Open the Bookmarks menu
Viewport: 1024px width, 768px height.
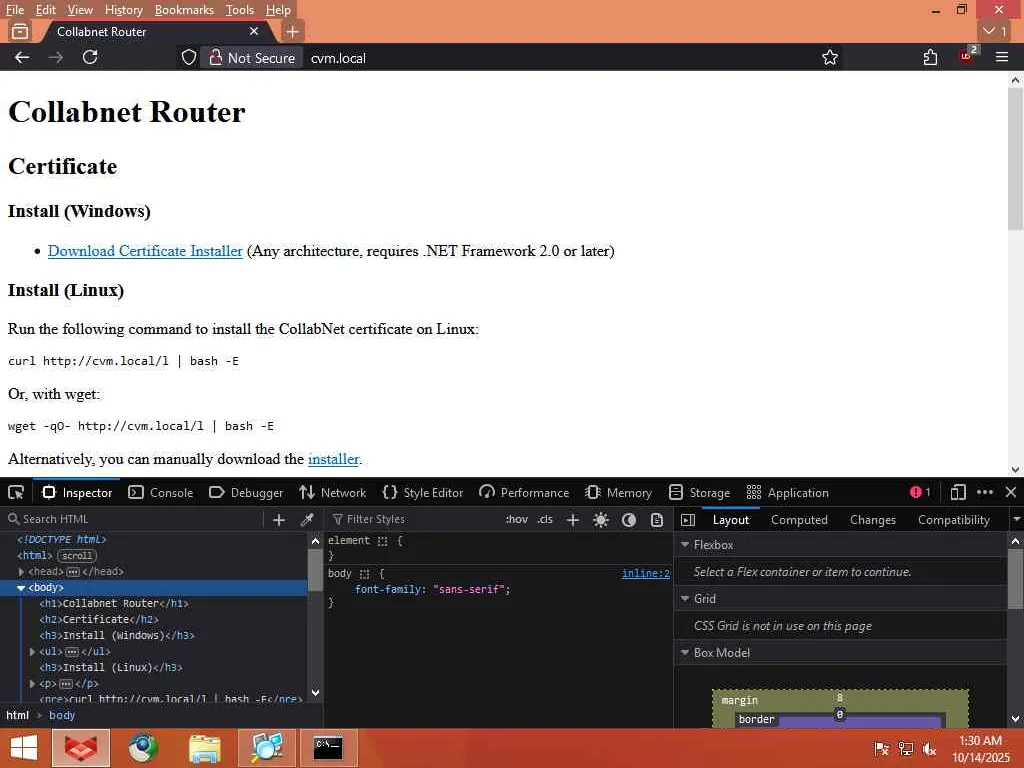(x=184, y=10)
